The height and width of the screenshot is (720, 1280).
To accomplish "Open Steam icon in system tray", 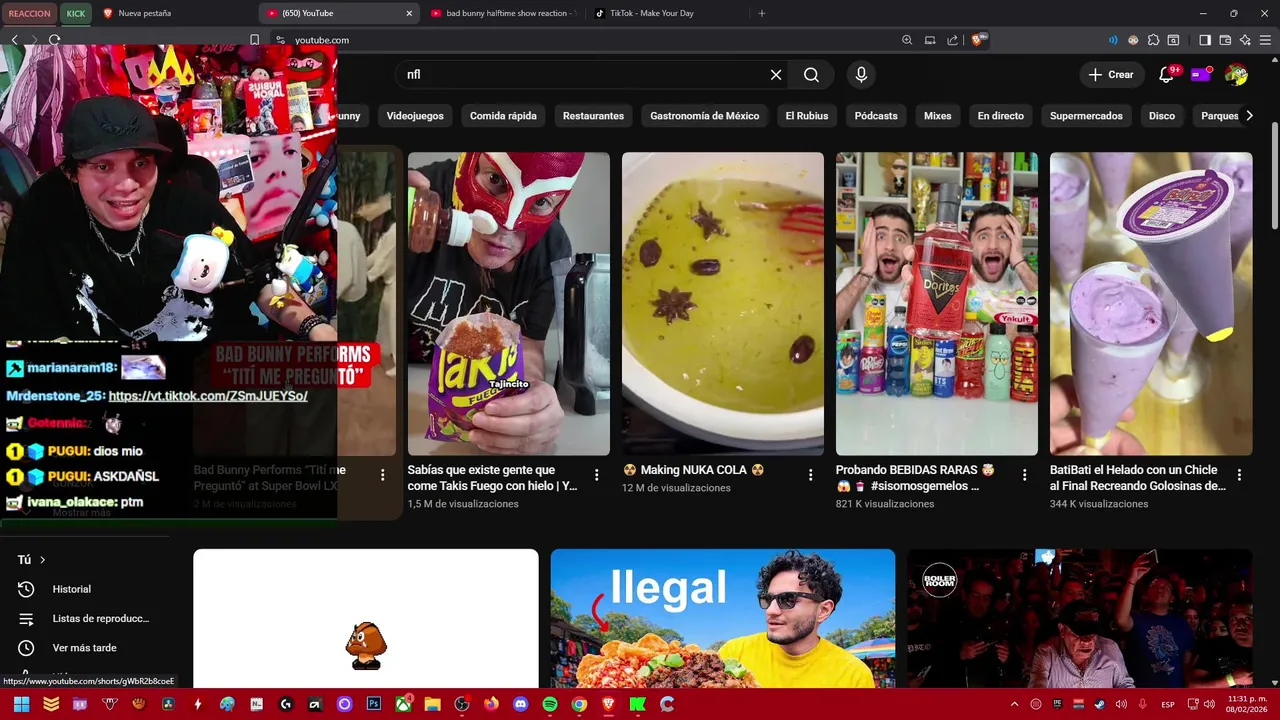I will click(x=1100, y=704).
